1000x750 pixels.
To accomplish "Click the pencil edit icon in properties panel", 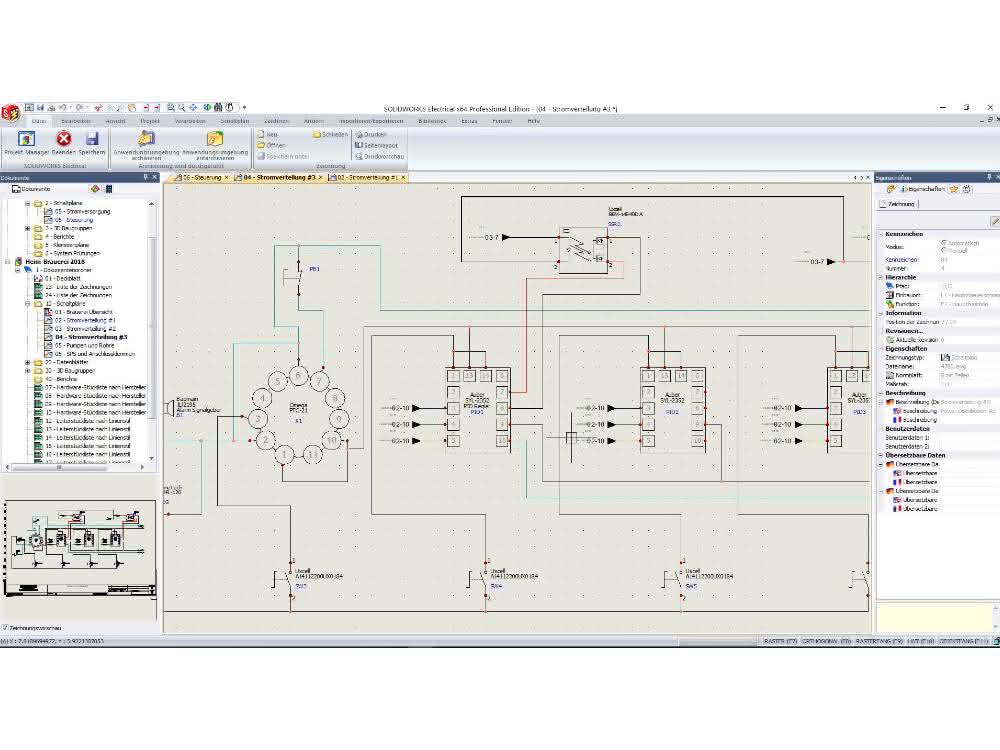I will (994, 221).
